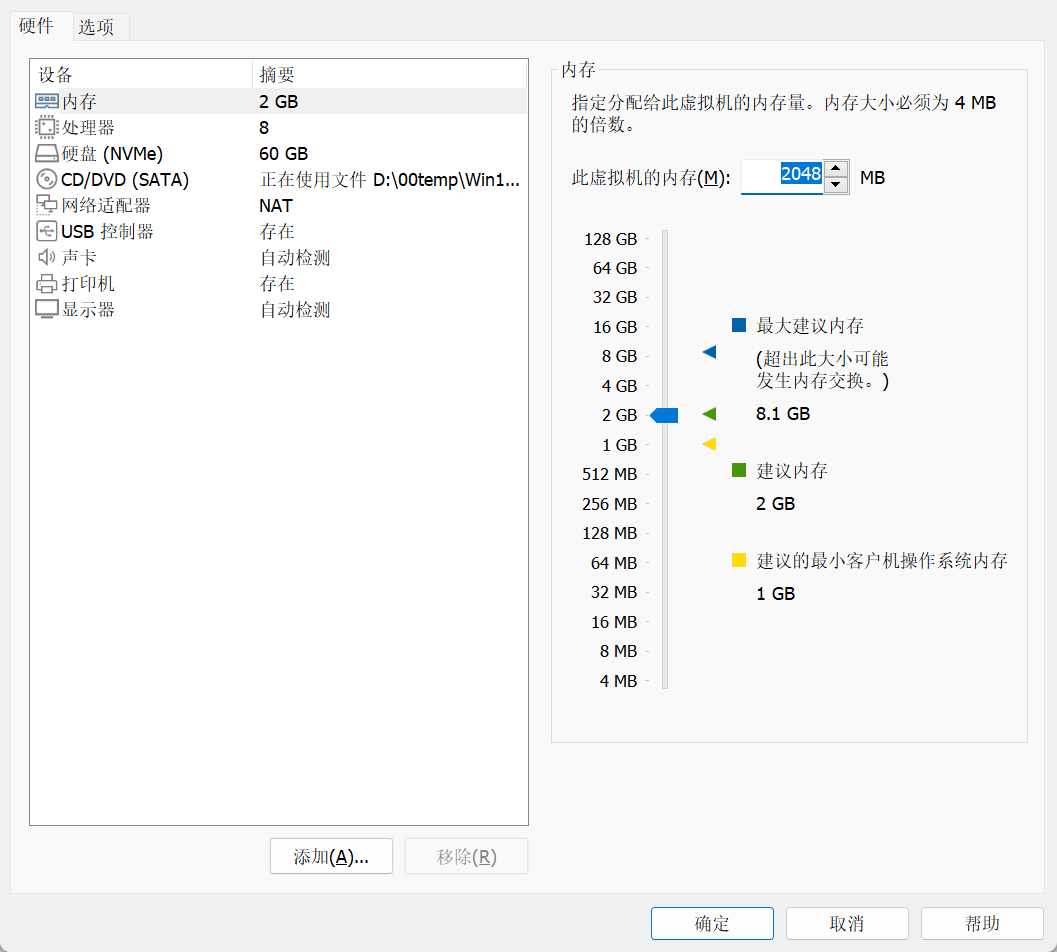Click the display (显示器) monitor icon
This screenshot has height=952, width=1057.
tap(47, 309)
